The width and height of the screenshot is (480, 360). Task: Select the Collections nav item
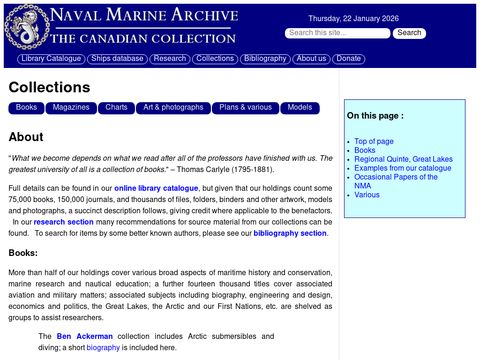click(215, 59)
